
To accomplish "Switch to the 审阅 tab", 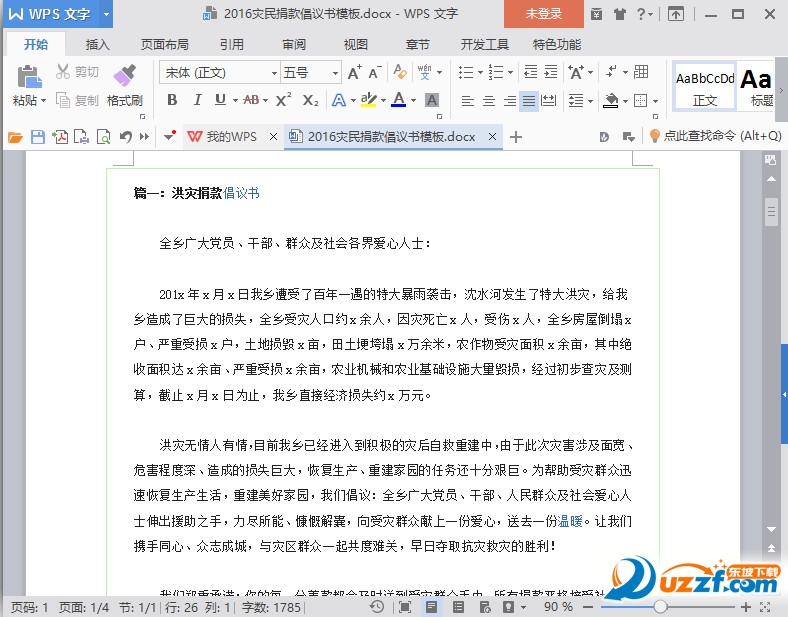I will 294,45.
